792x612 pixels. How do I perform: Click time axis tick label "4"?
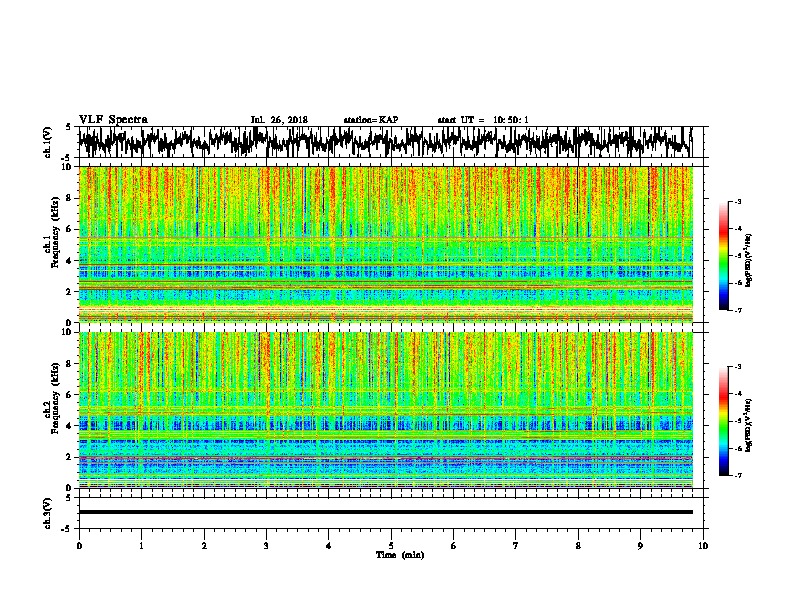[x=329, y=546]
